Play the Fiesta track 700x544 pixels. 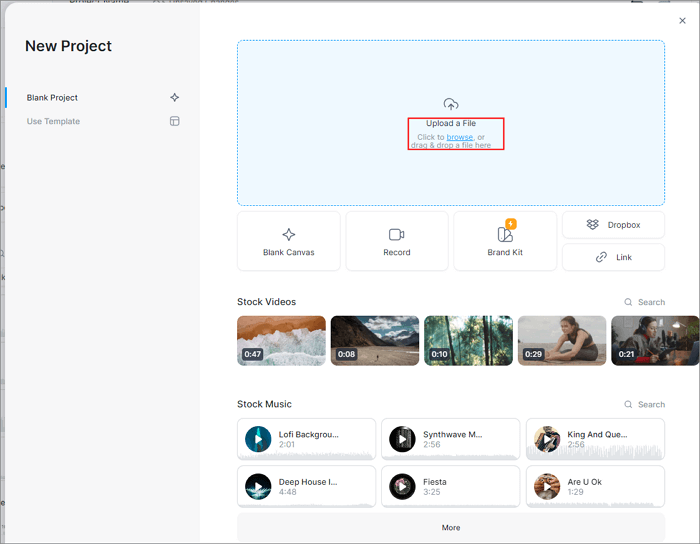[402, 486]
